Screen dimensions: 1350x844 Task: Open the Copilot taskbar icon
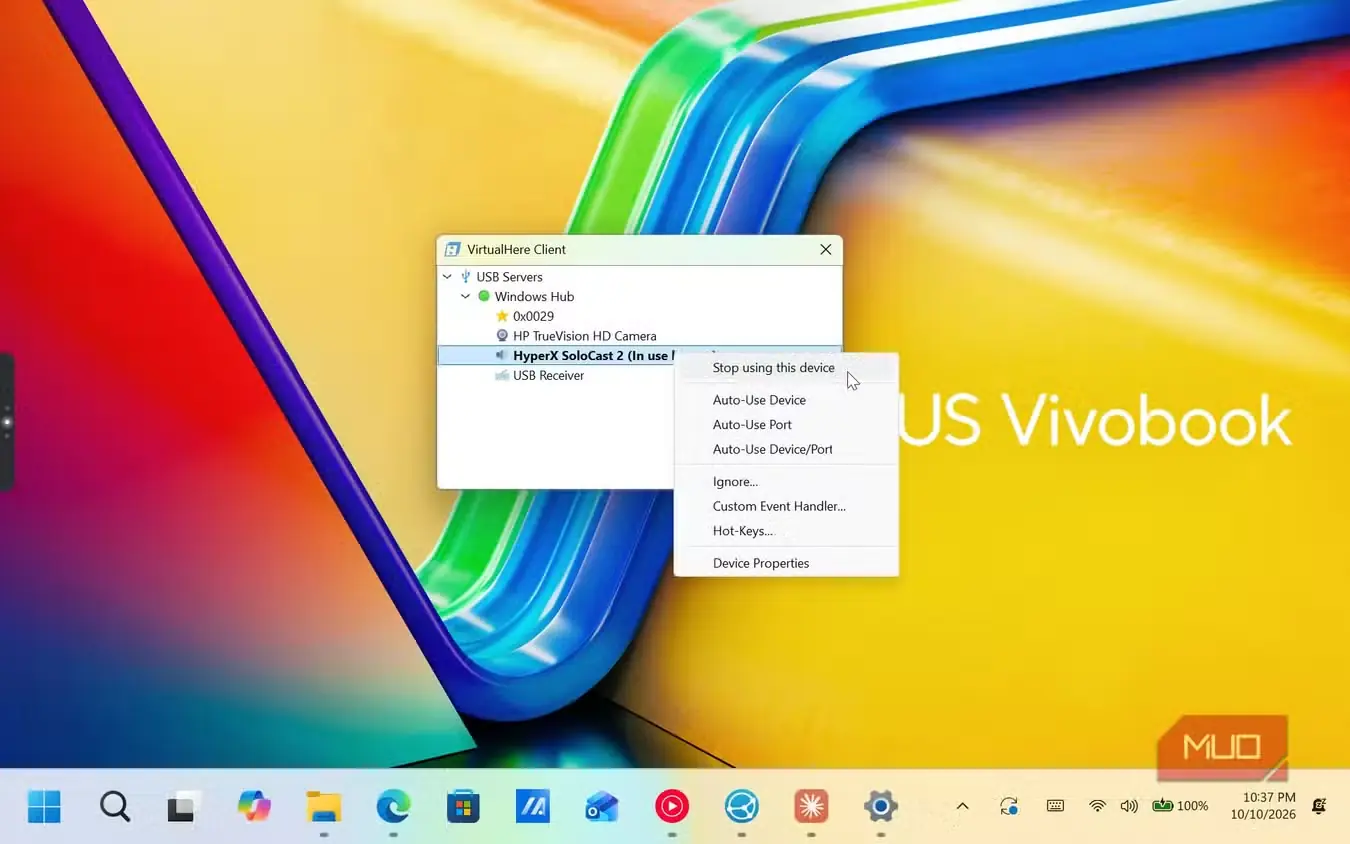click(x=254, y=806)
